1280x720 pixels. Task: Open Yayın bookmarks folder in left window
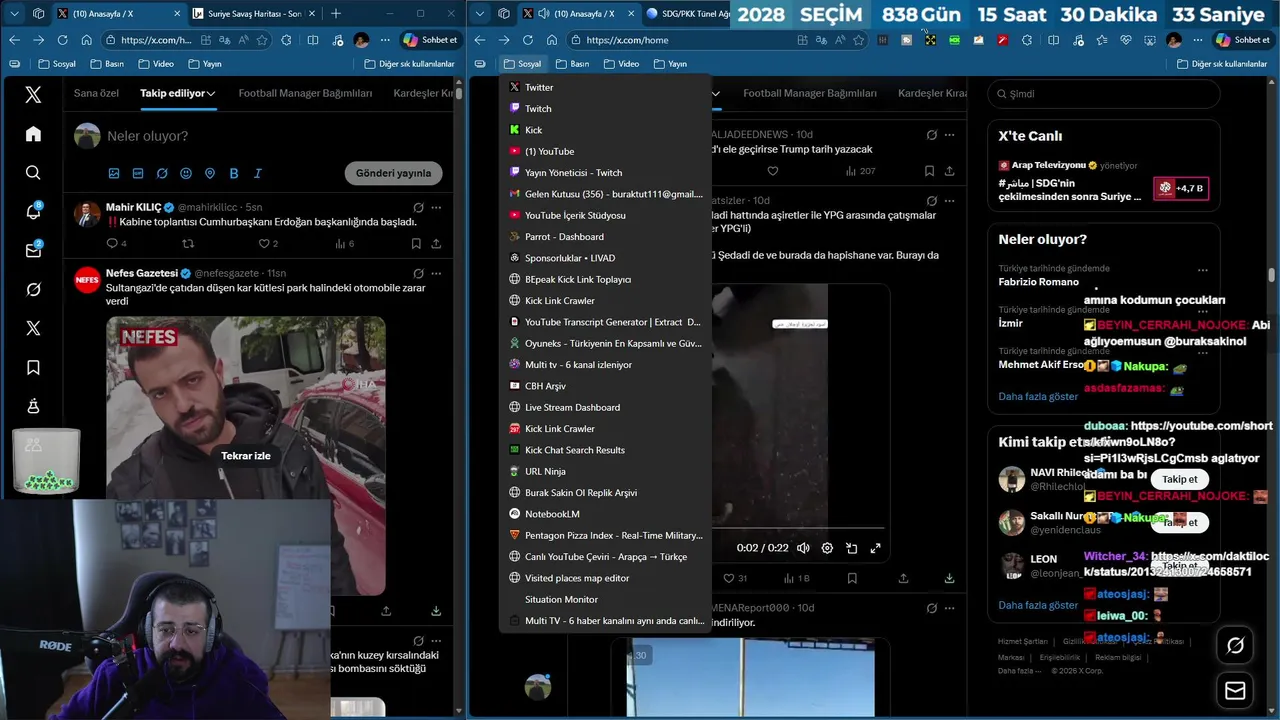coord(204,64)
